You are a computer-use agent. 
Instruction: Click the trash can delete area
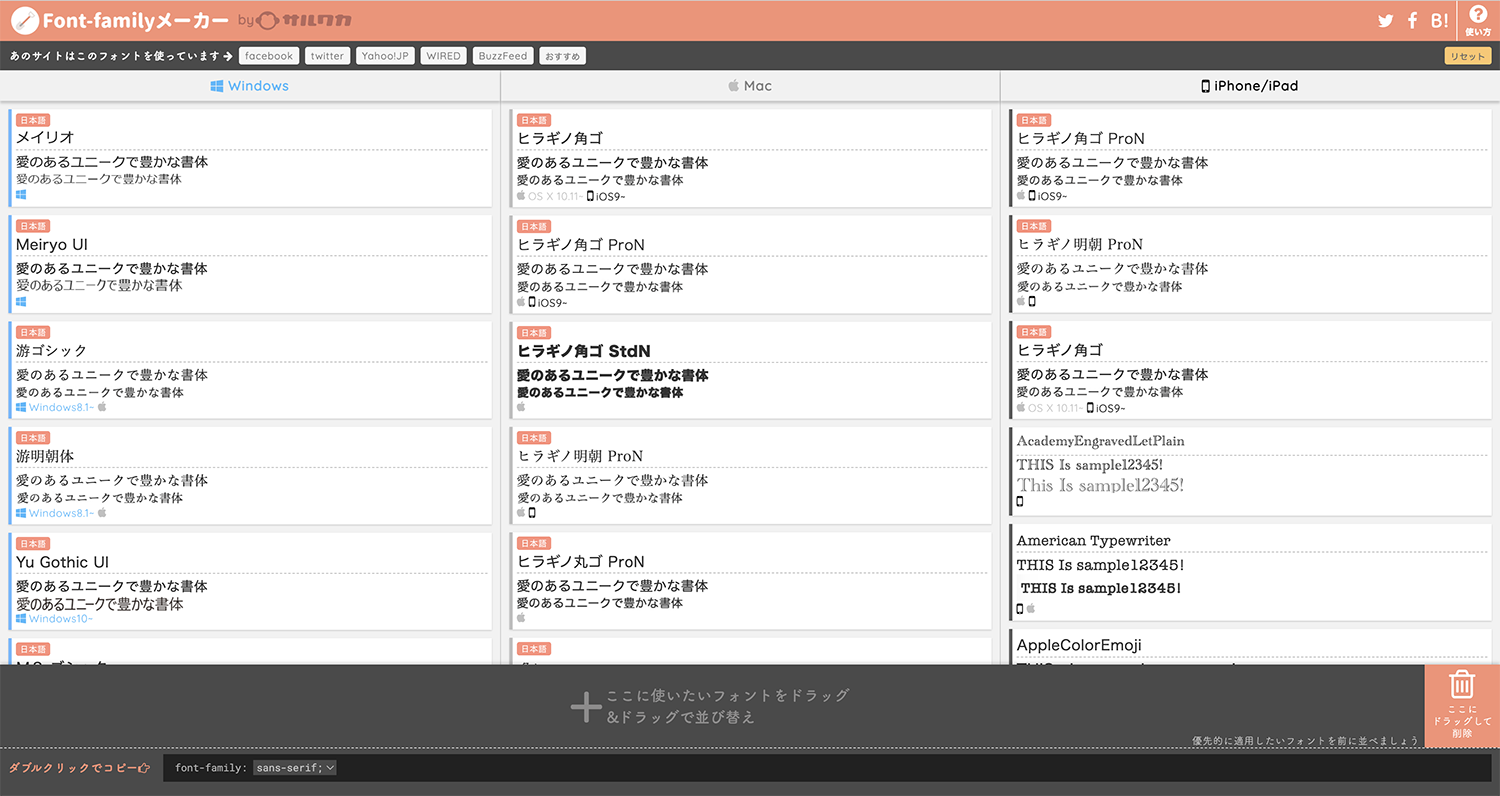(x=1462, y=706)
